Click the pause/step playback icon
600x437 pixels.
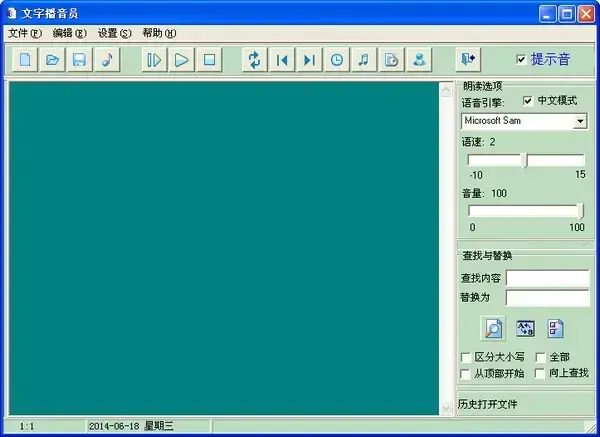point(154,60)
